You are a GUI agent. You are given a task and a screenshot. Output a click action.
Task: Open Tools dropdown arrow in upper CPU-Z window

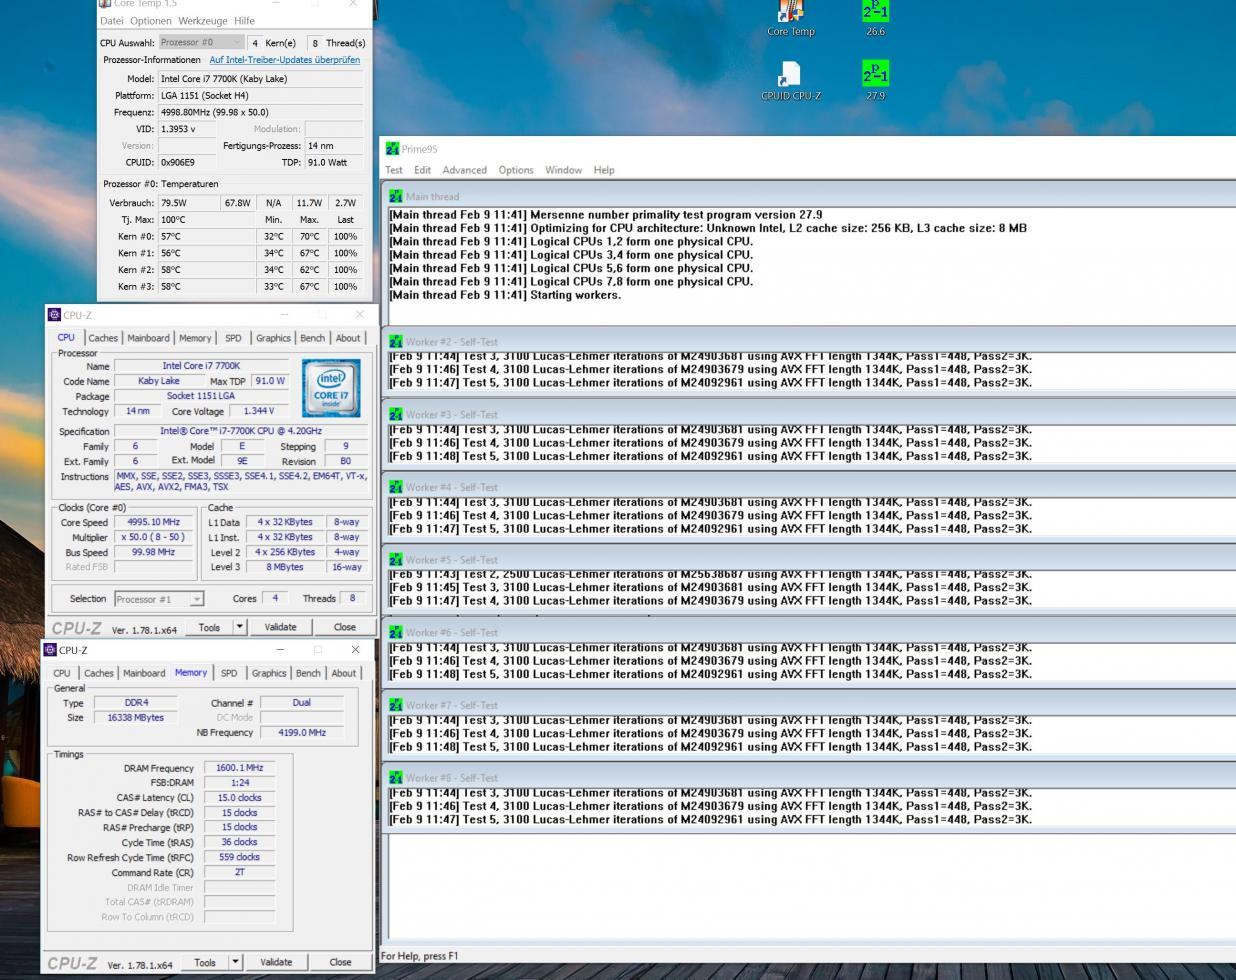[x=239, y=627]
